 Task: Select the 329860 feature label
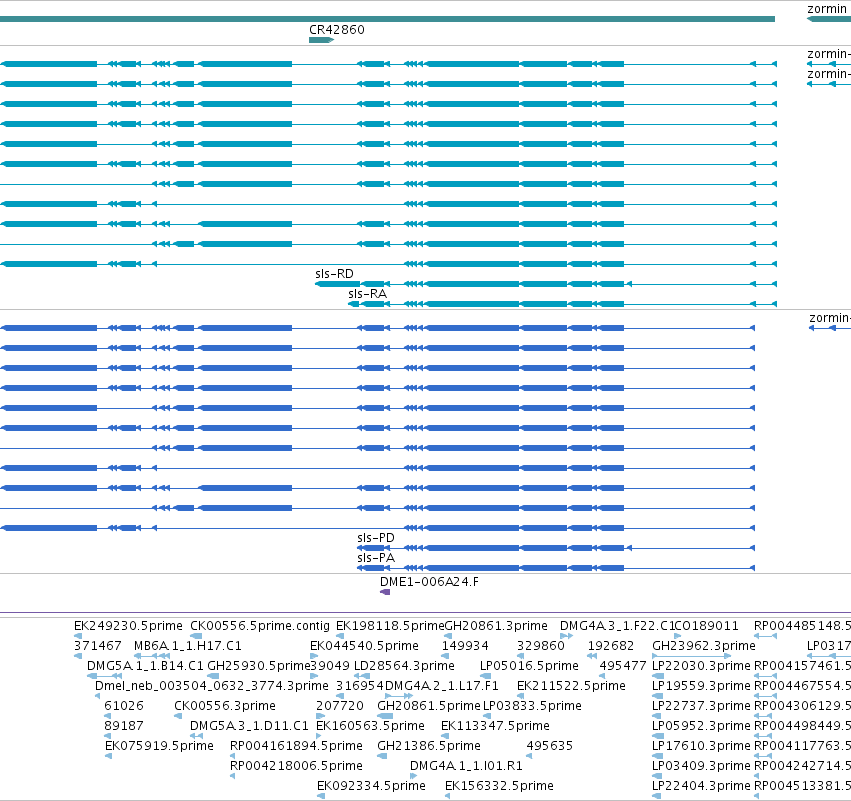pos(541,646)
